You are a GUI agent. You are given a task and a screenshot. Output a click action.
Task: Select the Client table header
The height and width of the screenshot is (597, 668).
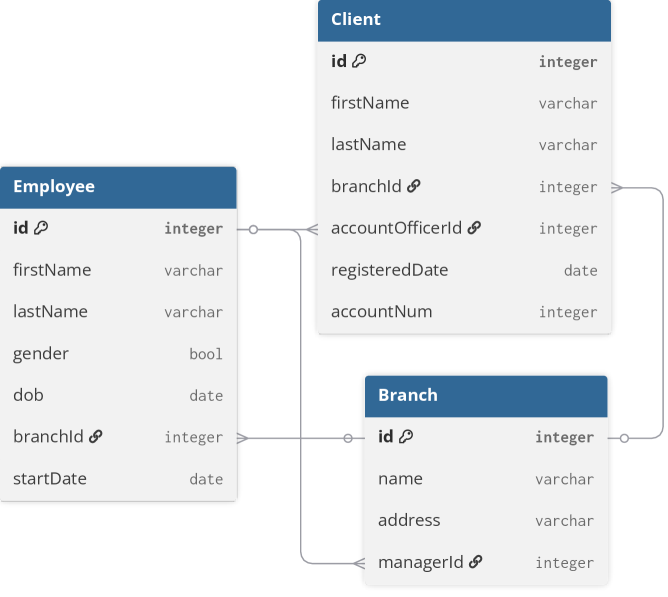(x=464, y=20)
